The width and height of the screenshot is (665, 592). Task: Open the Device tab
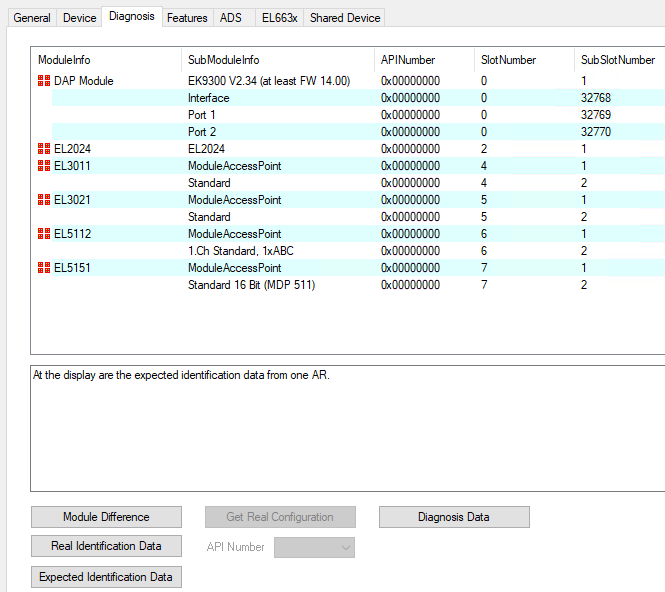[80, 18]
